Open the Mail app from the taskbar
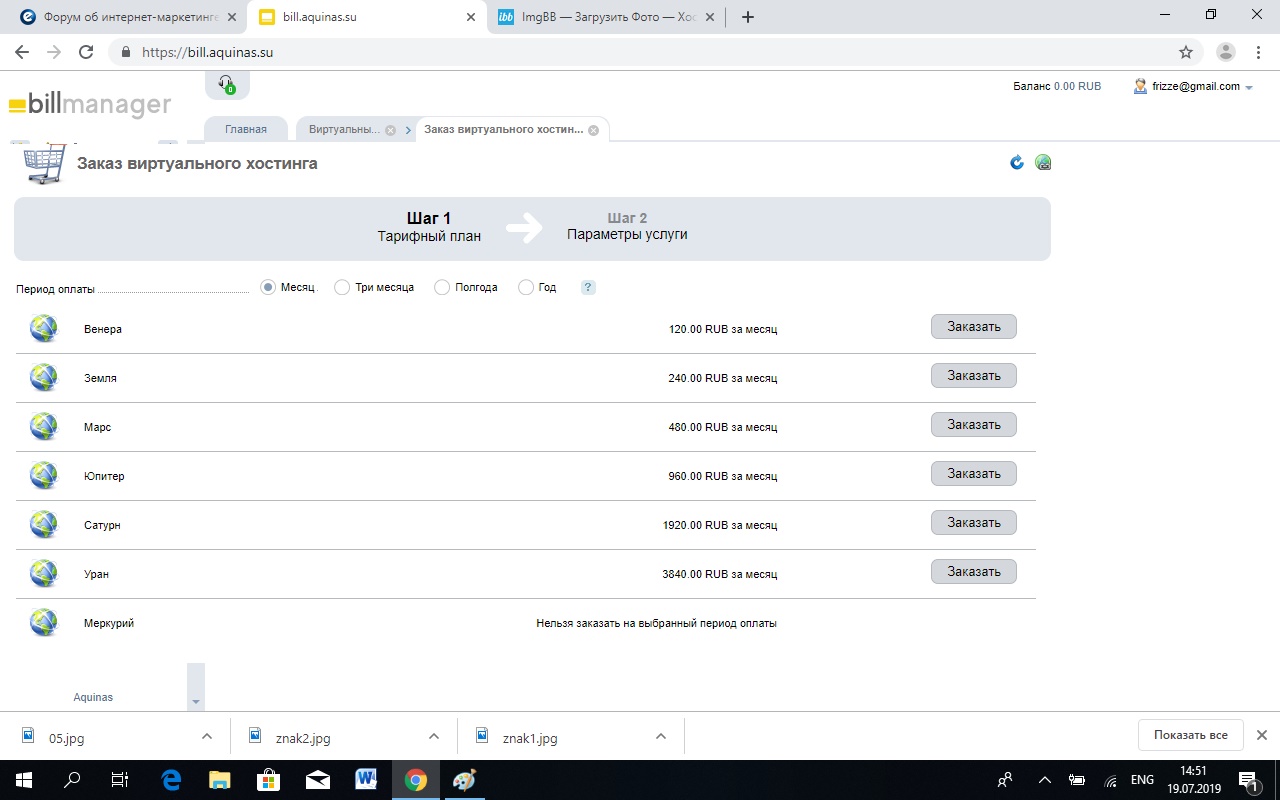Viewport: 1280px width, 800px height. (318, 780)
